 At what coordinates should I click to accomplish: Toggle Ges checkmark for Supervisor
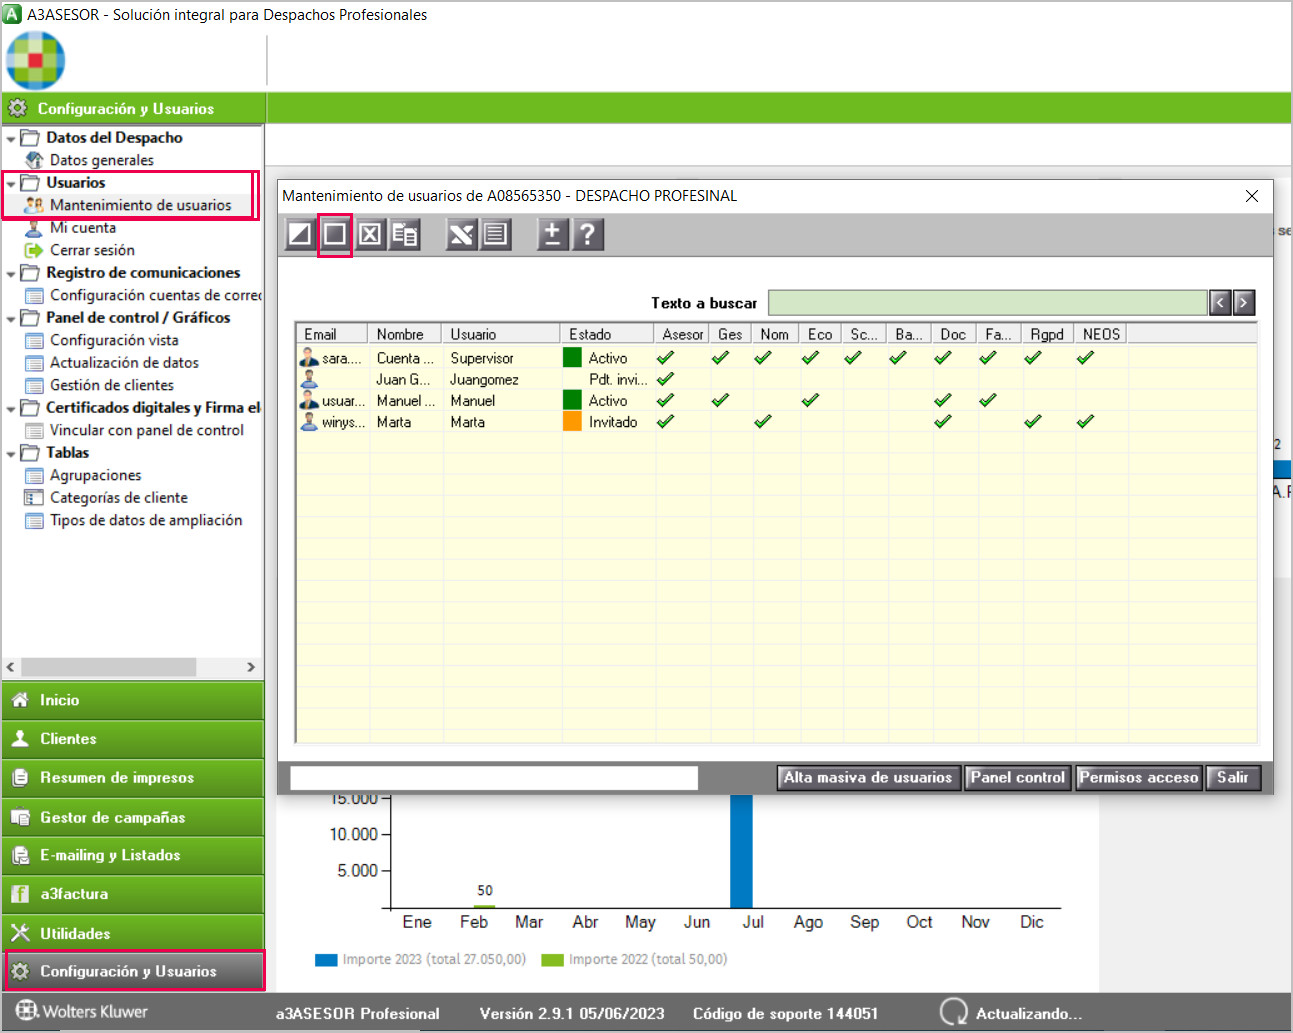pos(720,358)
